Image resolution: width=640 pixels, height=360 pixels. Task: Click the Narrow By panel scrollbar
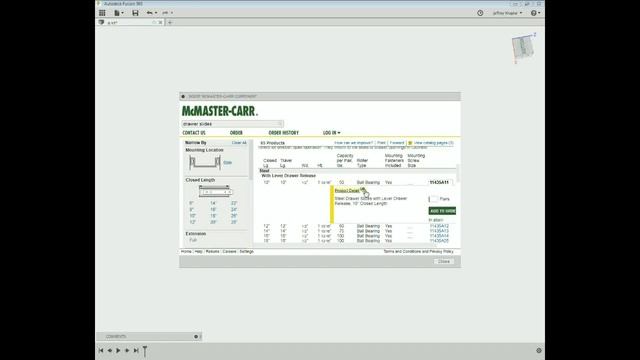(x=251, y=159)
